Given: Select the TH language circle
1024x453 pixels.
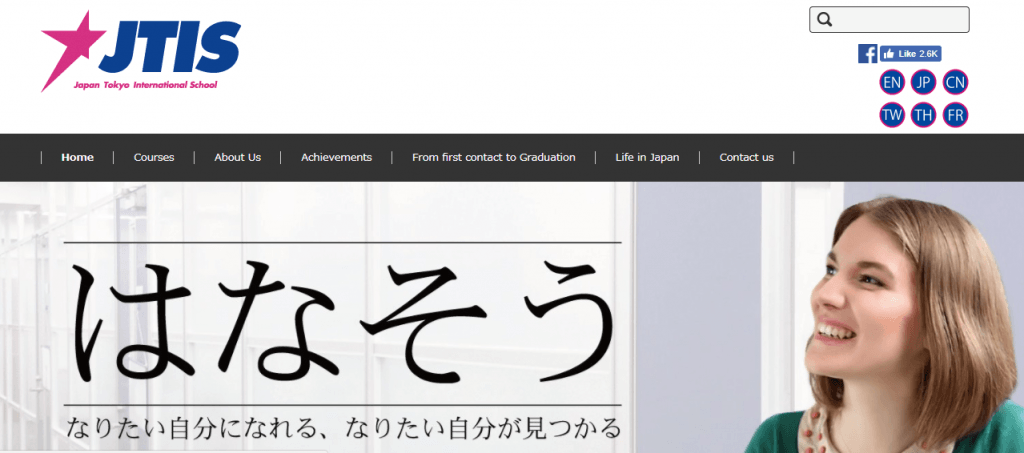Looking at the screenshot, I should coord(923,115).
